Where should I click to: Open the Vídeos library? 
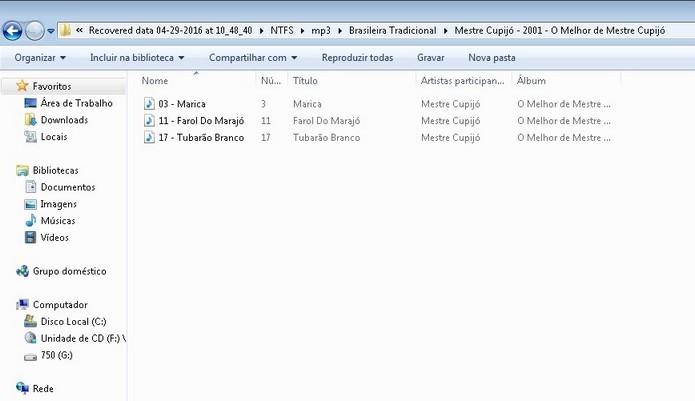(55, 237)
